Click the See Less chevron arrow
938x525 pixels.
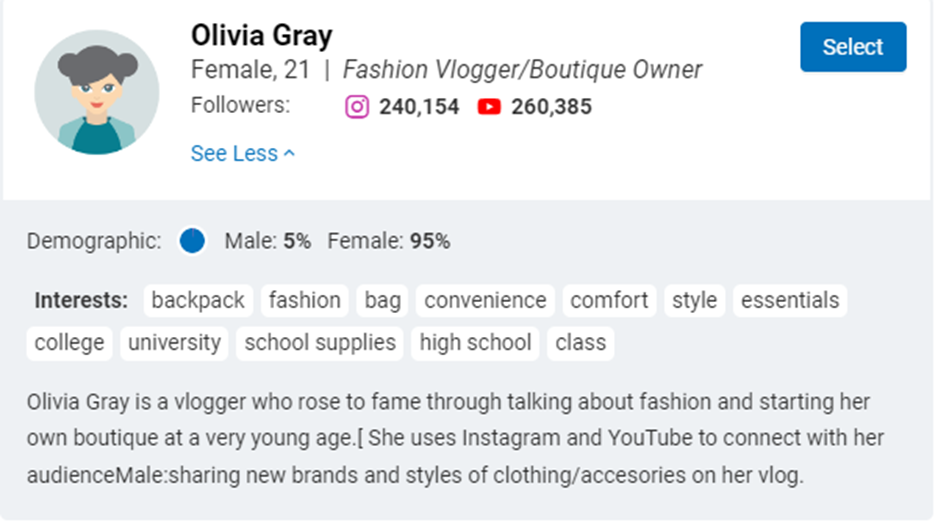tap(290, 154)
